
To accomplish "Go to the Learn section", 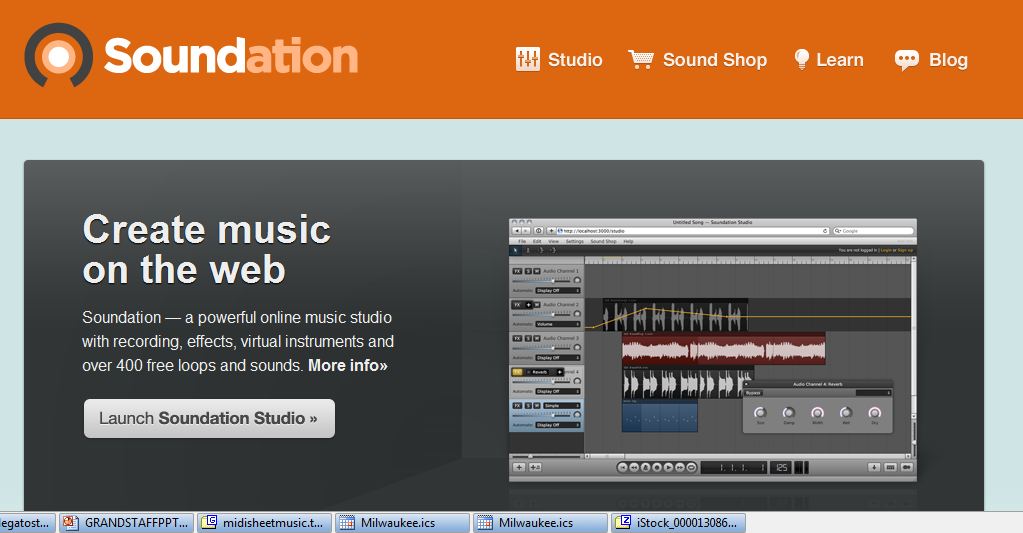I will (x=829, y=59).
